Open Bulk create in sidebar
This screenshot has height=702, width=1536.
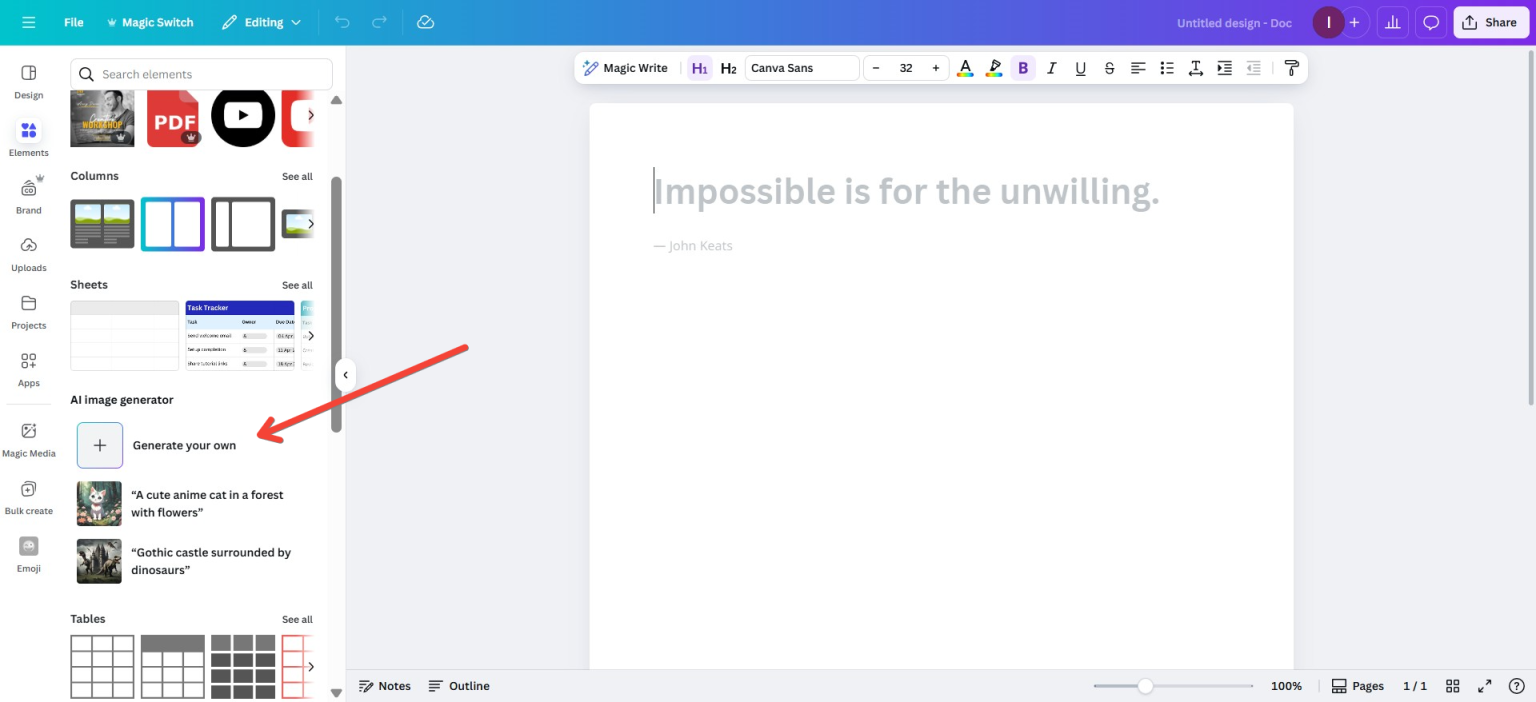(29, 497)
